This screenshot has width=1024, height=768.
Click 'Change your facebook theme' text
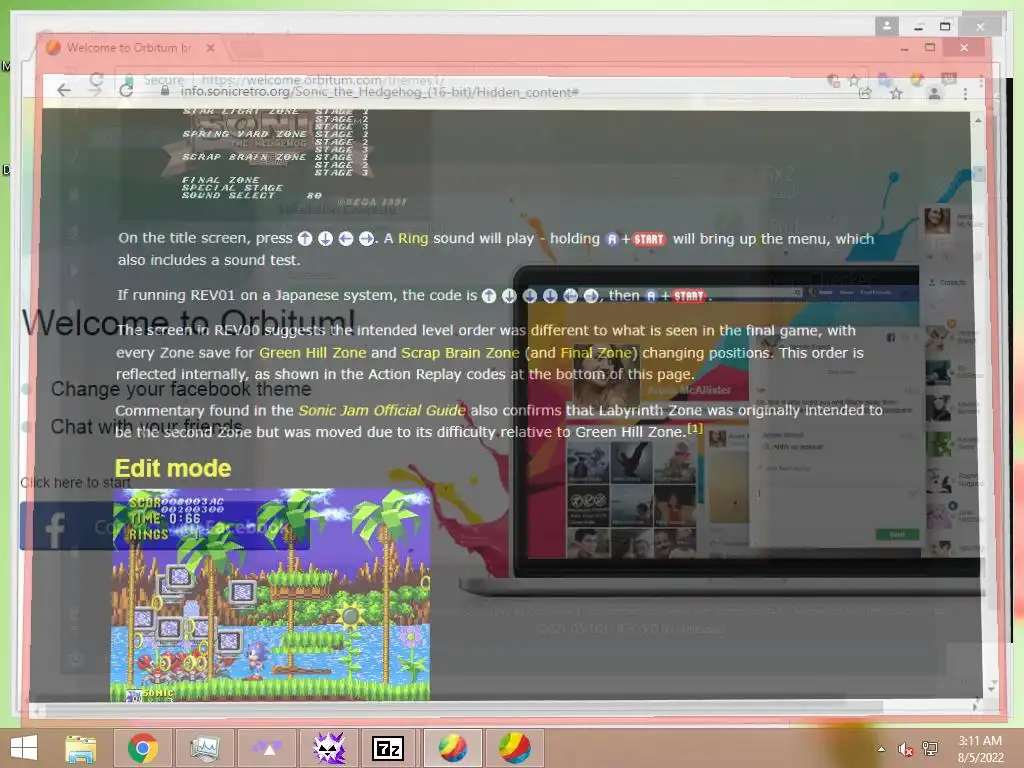[181, 389]
